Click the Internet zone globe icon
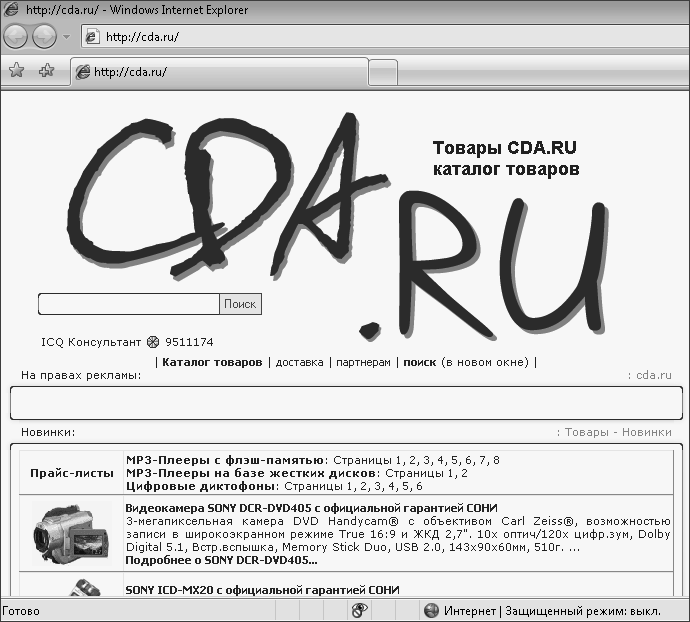This screenshot has height=622, width=690. pyautogui.click(x=431, y=610)
